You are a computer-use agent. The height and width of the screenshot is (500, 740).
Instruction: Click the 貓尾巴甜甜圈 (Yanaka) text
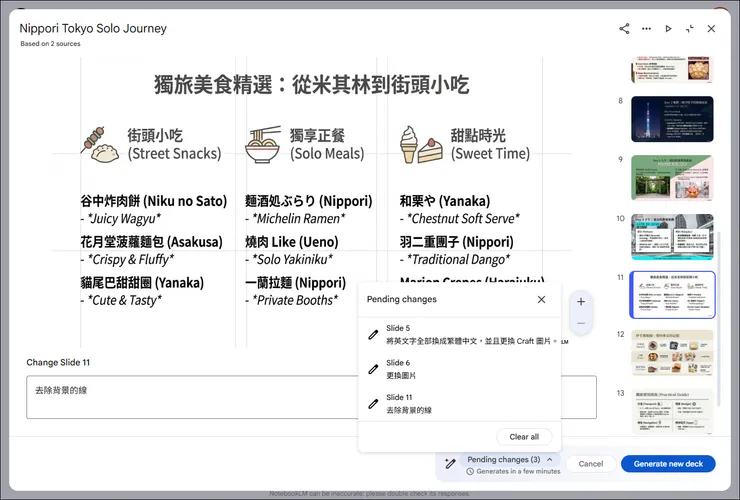pyautogui.click(x=142, y=283)
